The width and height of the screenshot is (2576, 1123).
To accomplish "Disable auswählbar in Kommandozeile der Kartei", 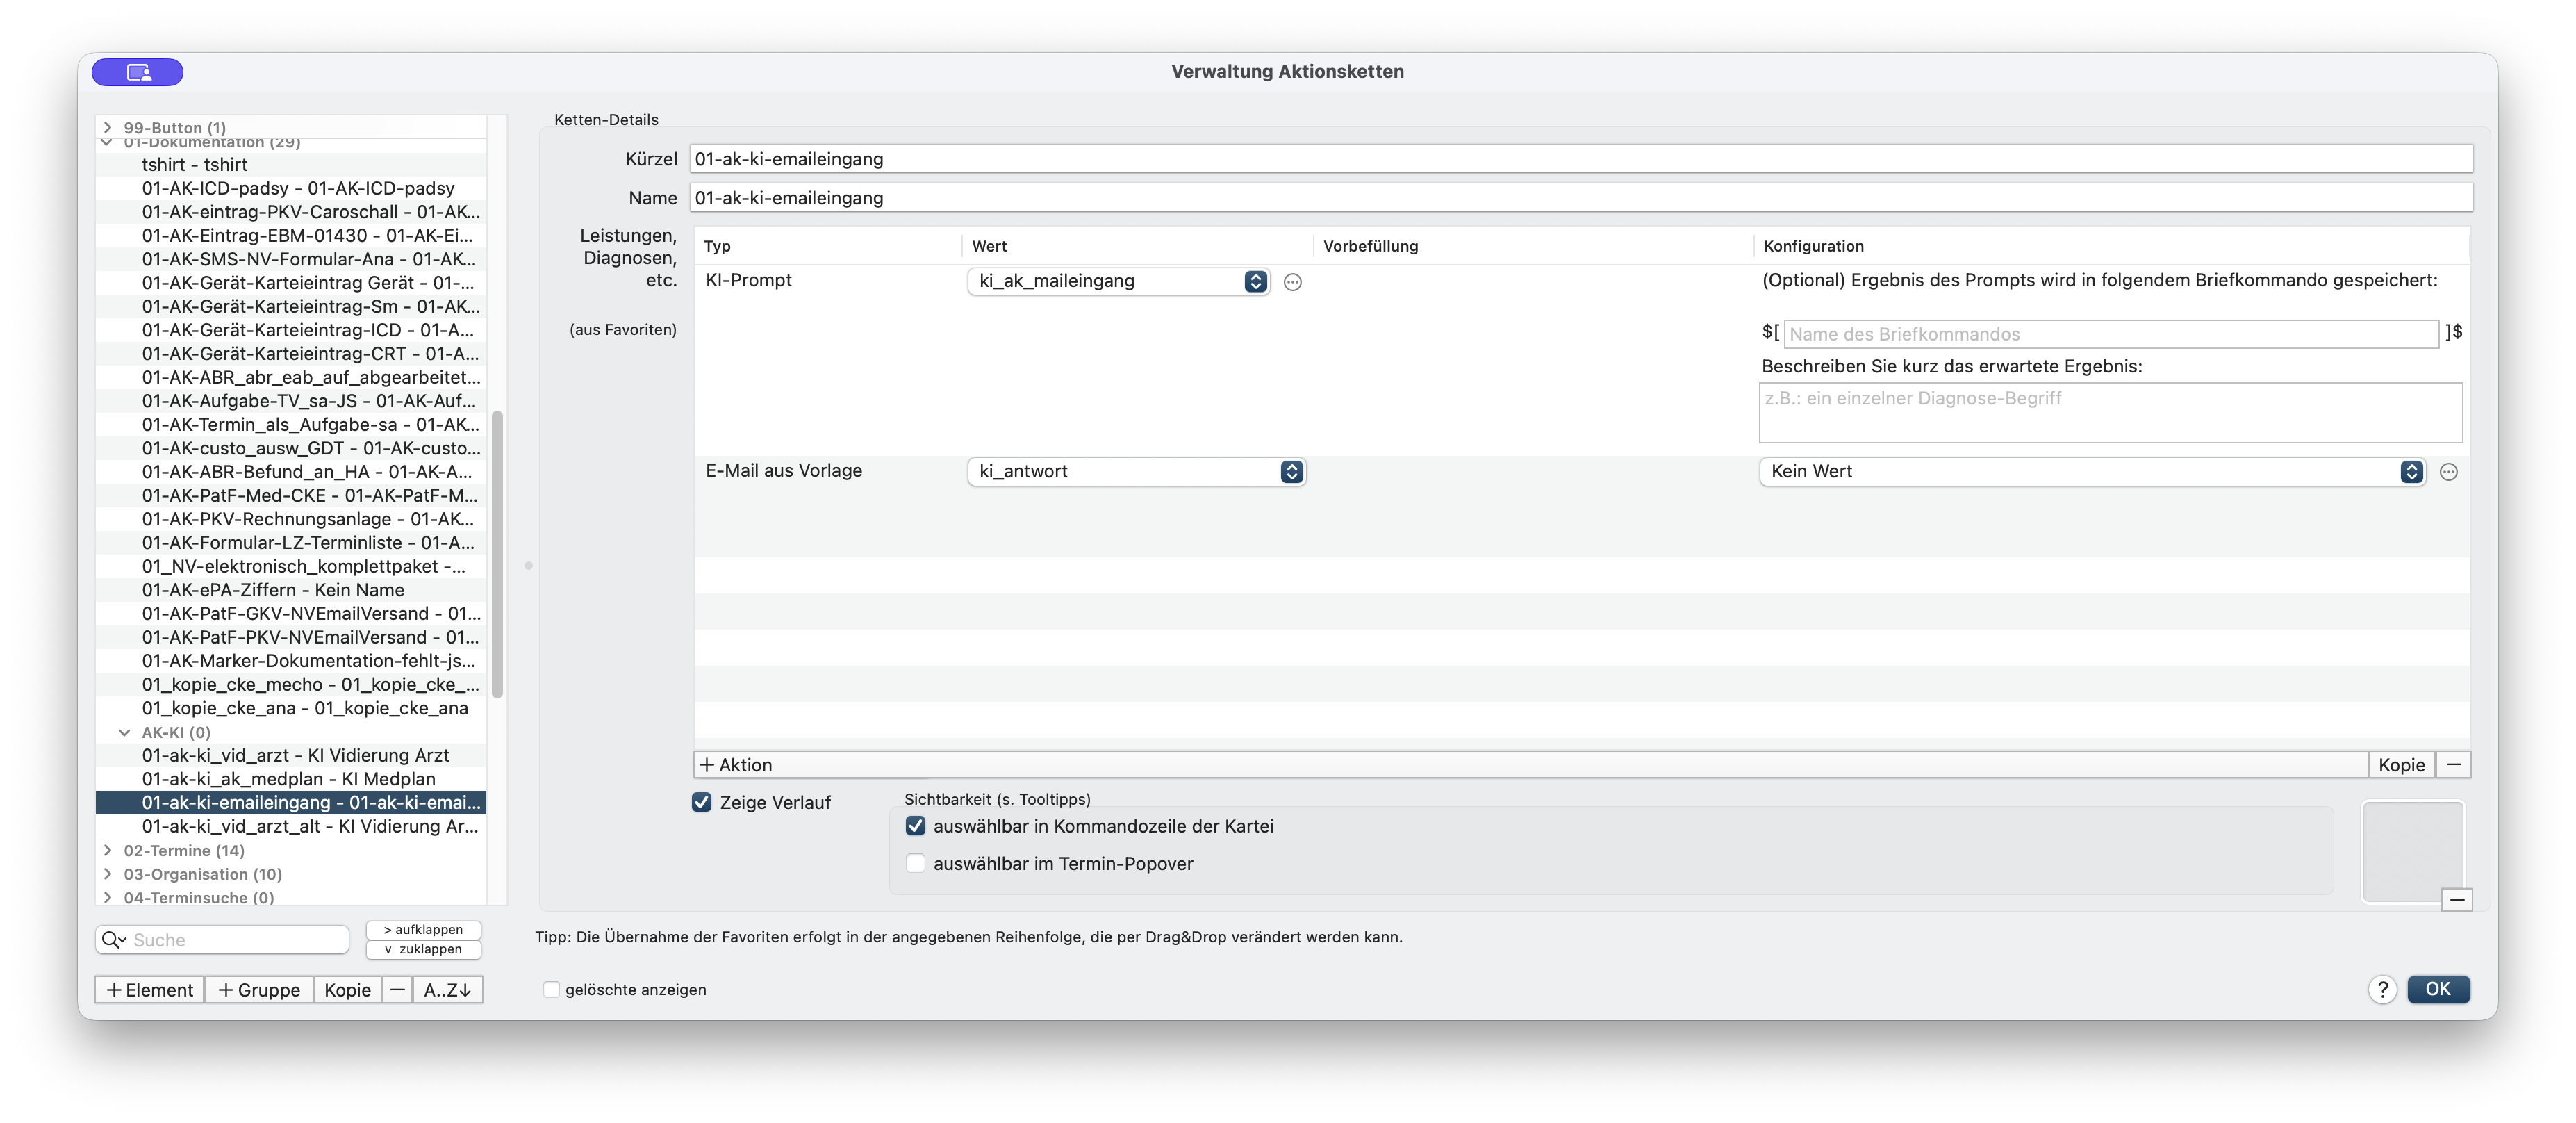I will coord(915,826).
